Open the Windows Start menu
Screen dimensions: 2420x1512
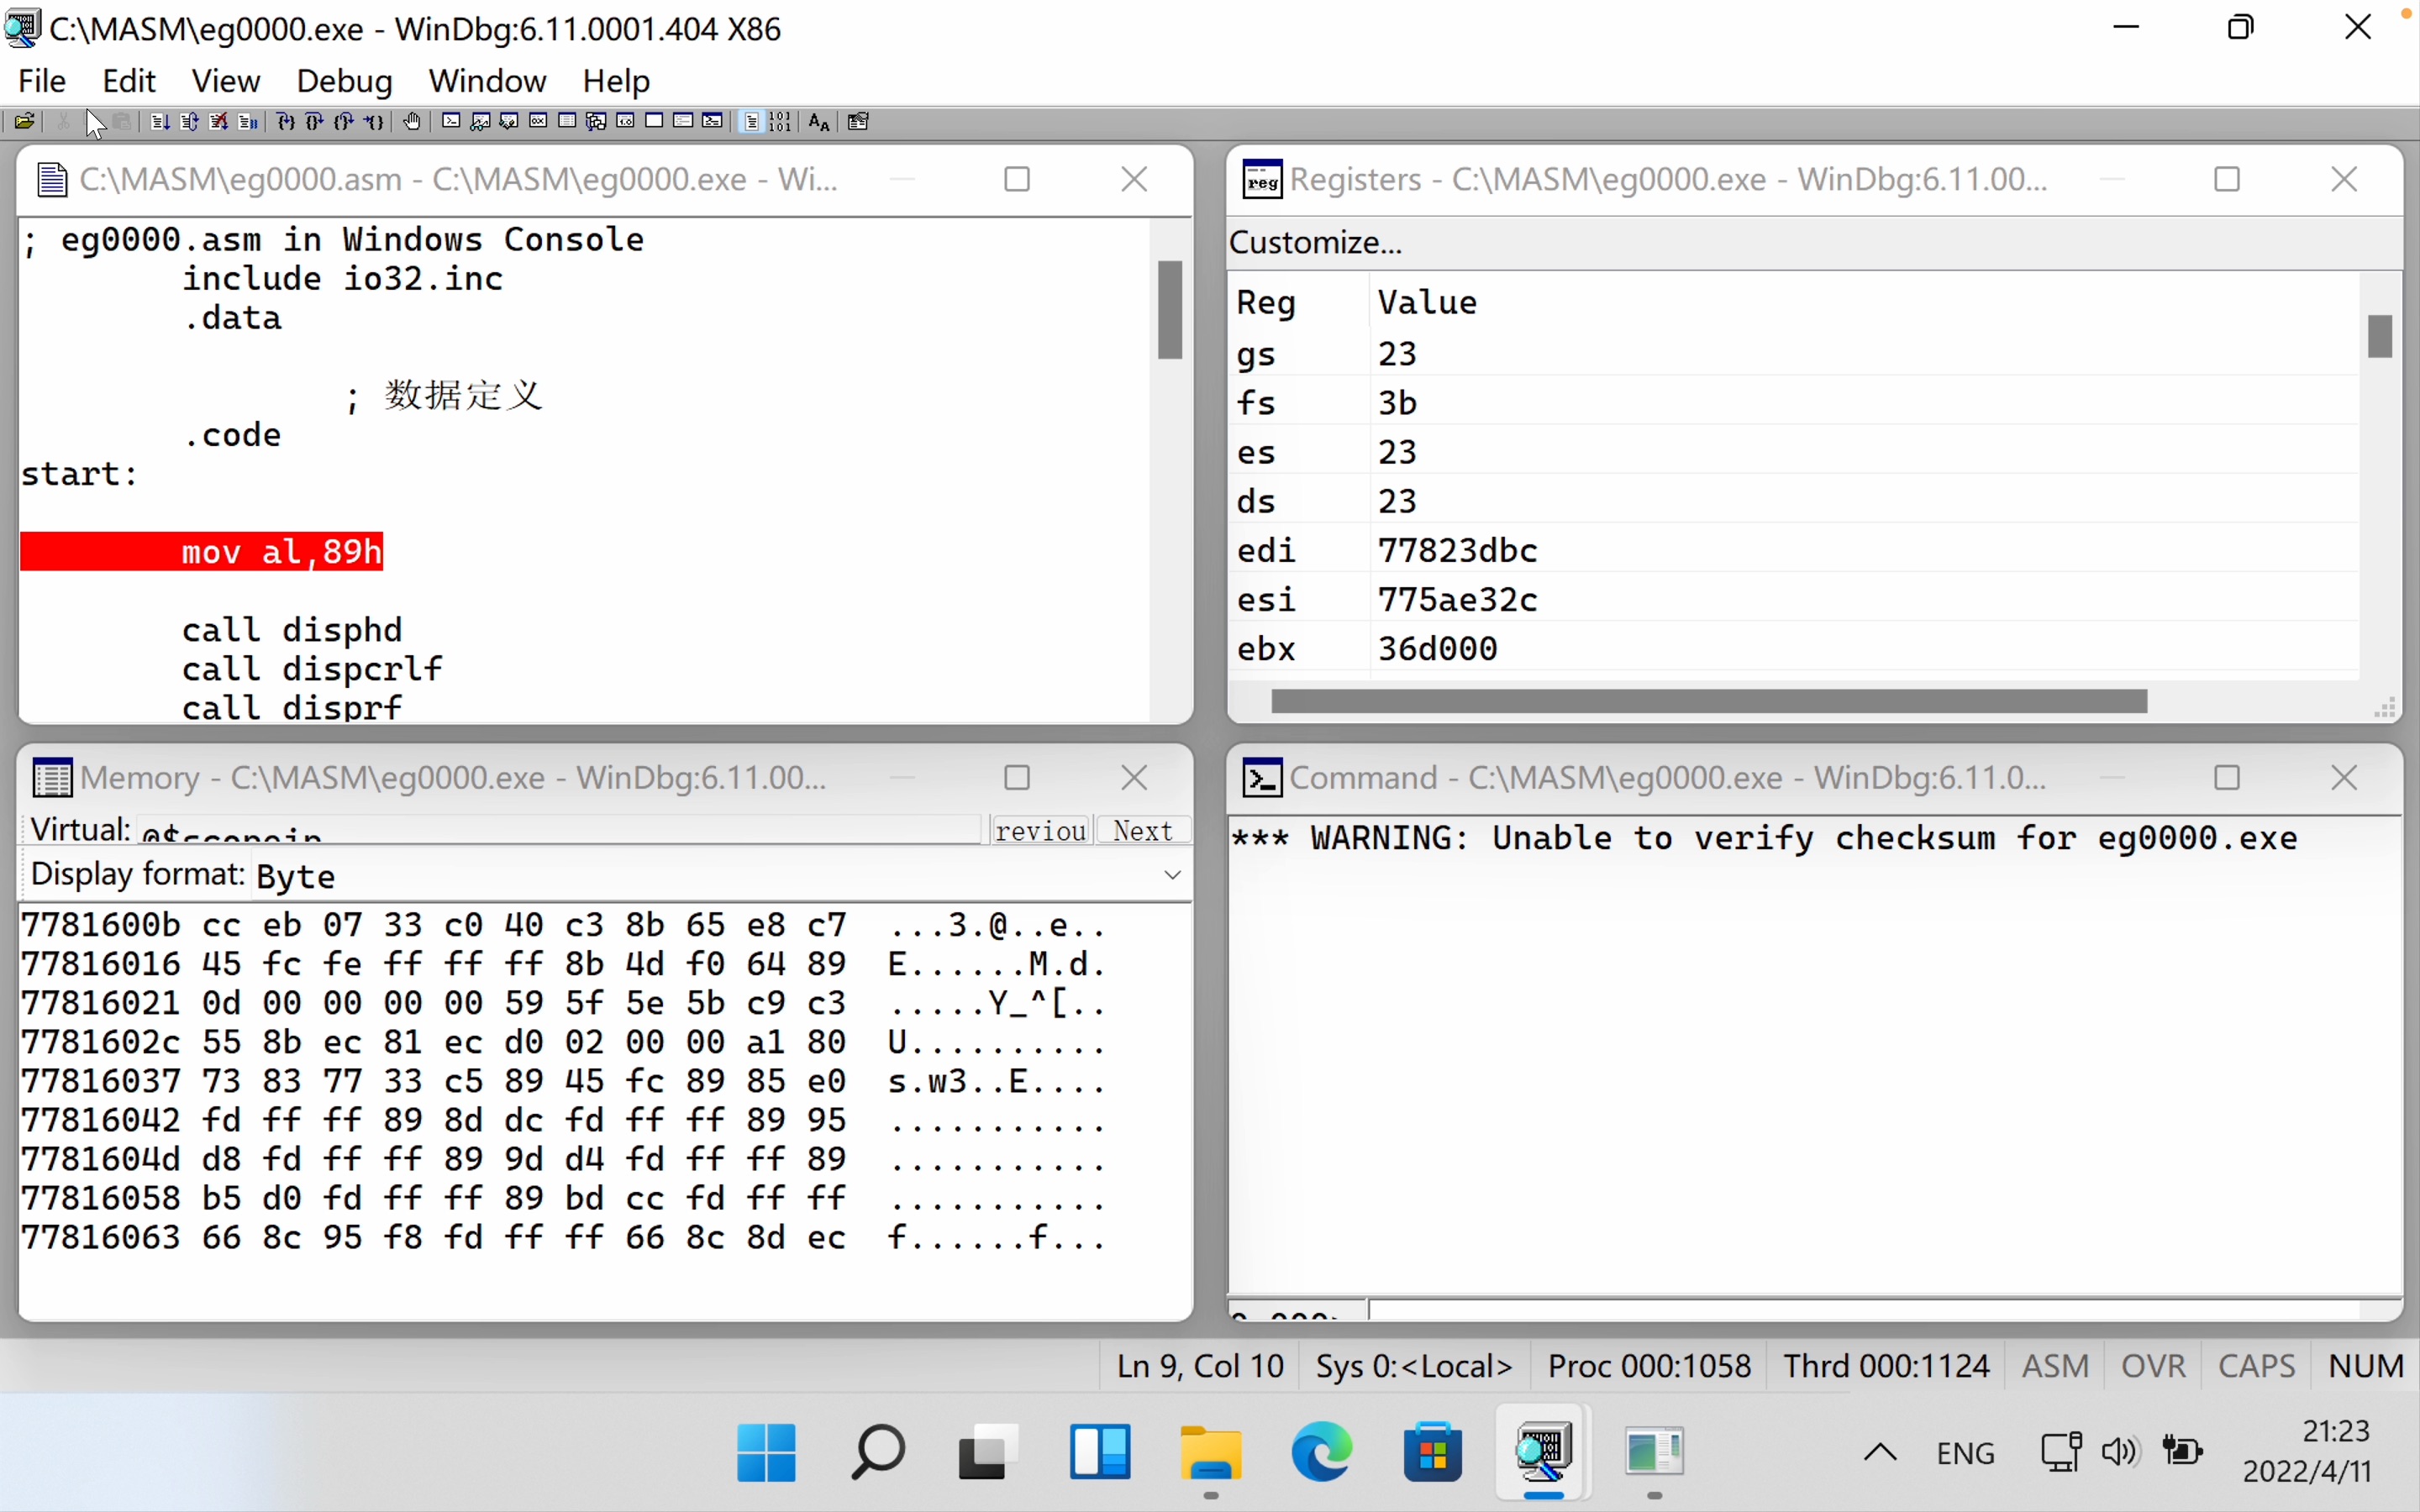[766, 1452]
